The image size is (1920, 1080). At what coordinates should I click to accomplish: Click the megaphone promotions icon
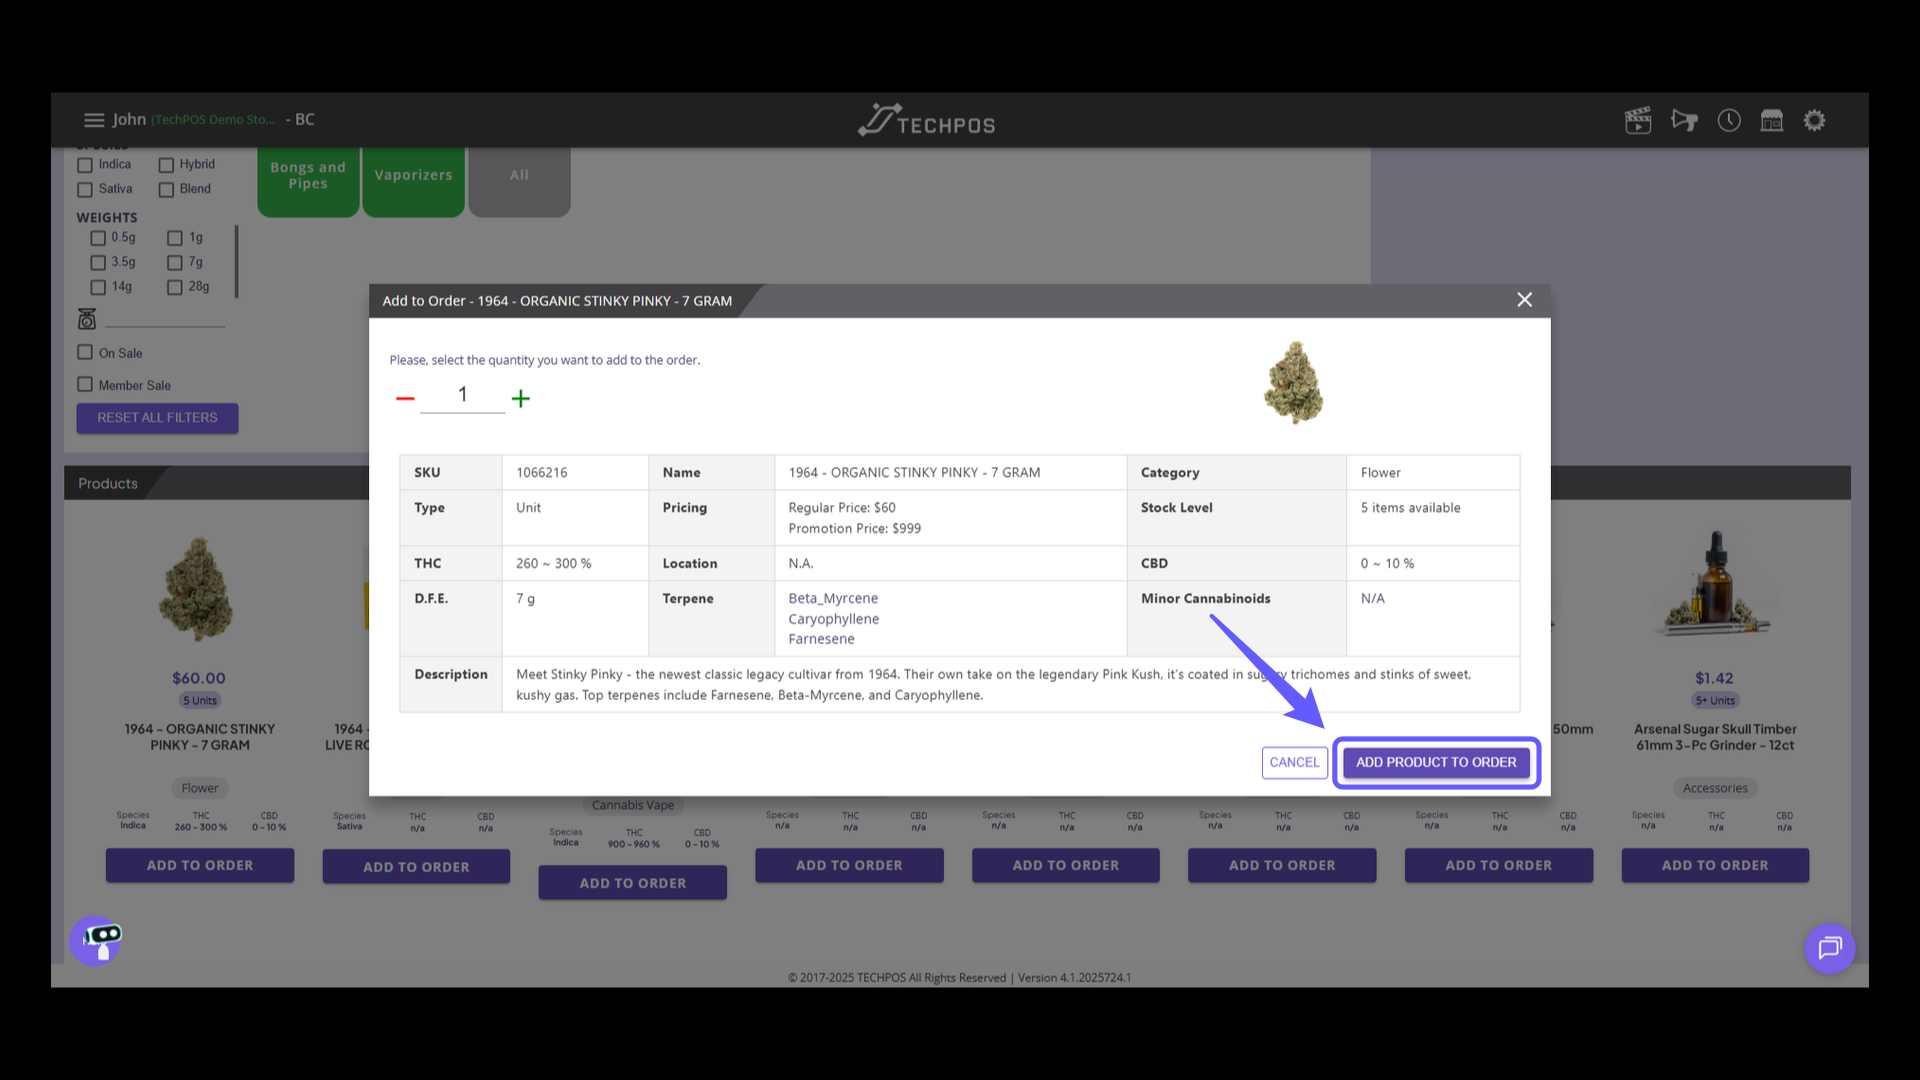[1684, 120]
